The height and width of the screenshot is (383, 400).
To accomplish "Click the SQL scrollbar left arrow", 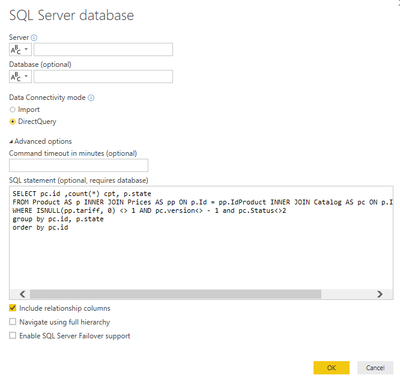I will click(x=22, y=294).
